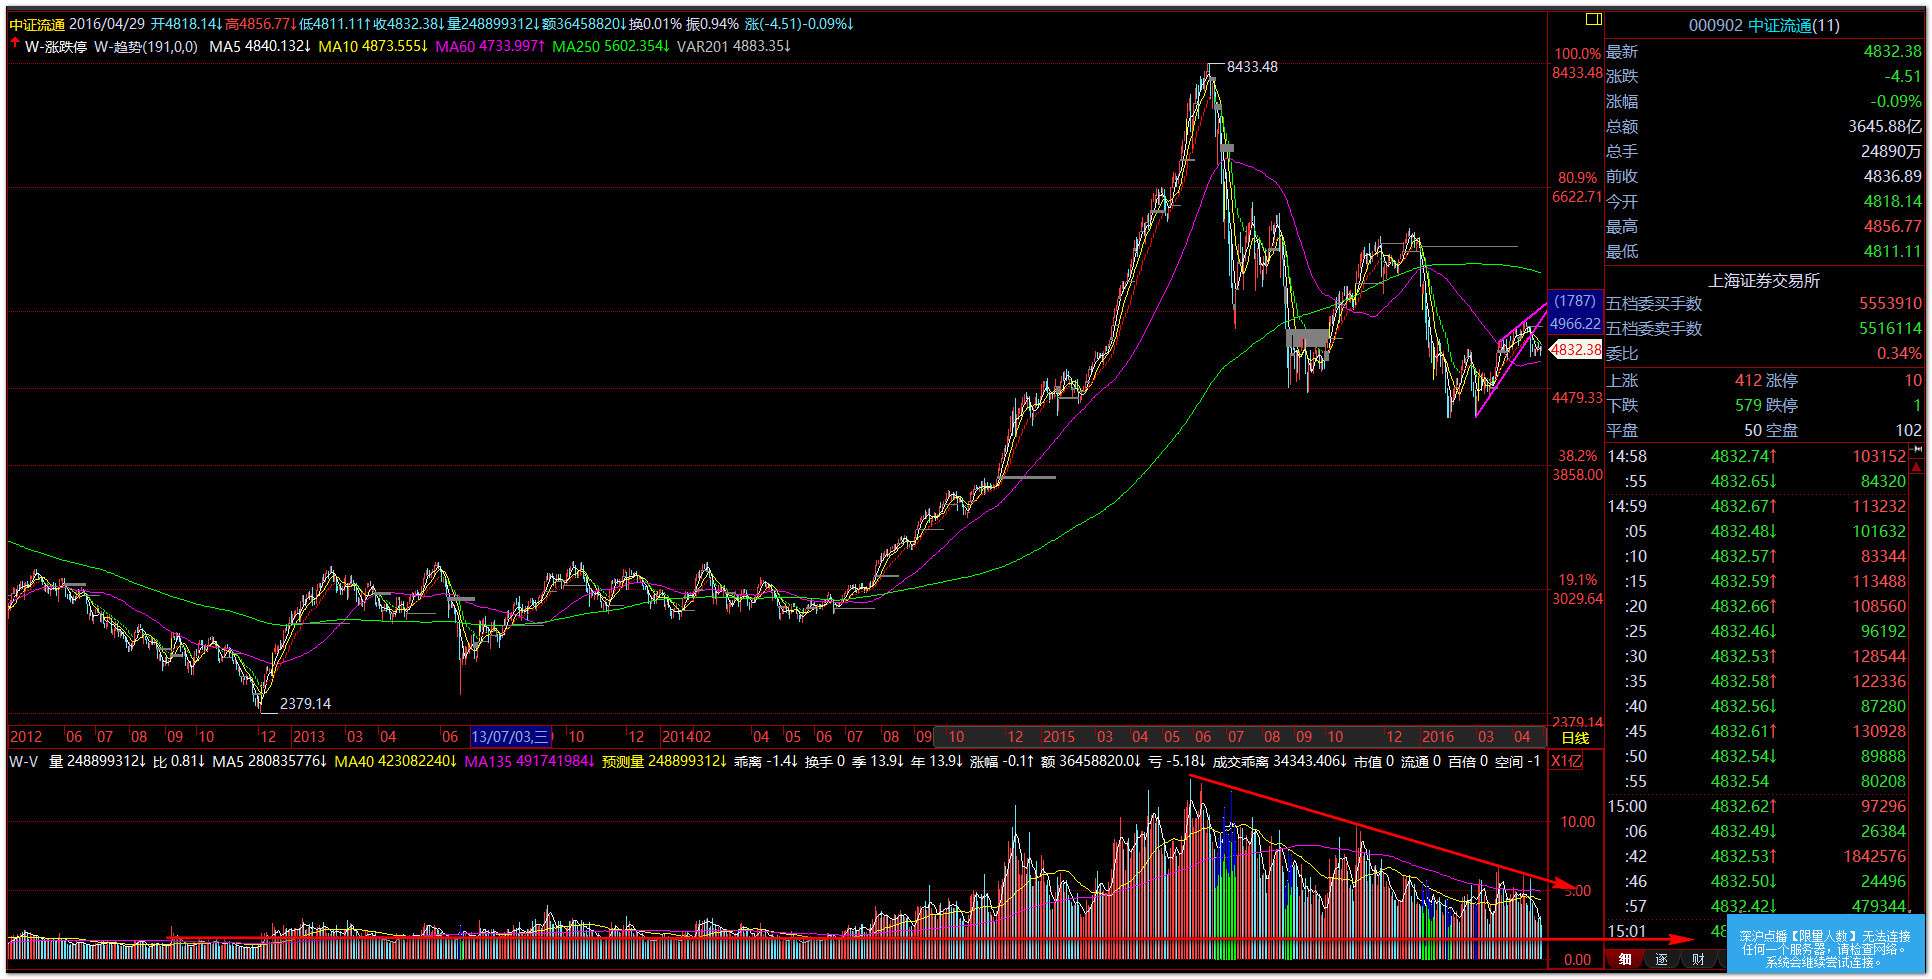Switch to the 财 tab
The height and width of the screenshot is (979, 1932).
tap(1698, 959)
